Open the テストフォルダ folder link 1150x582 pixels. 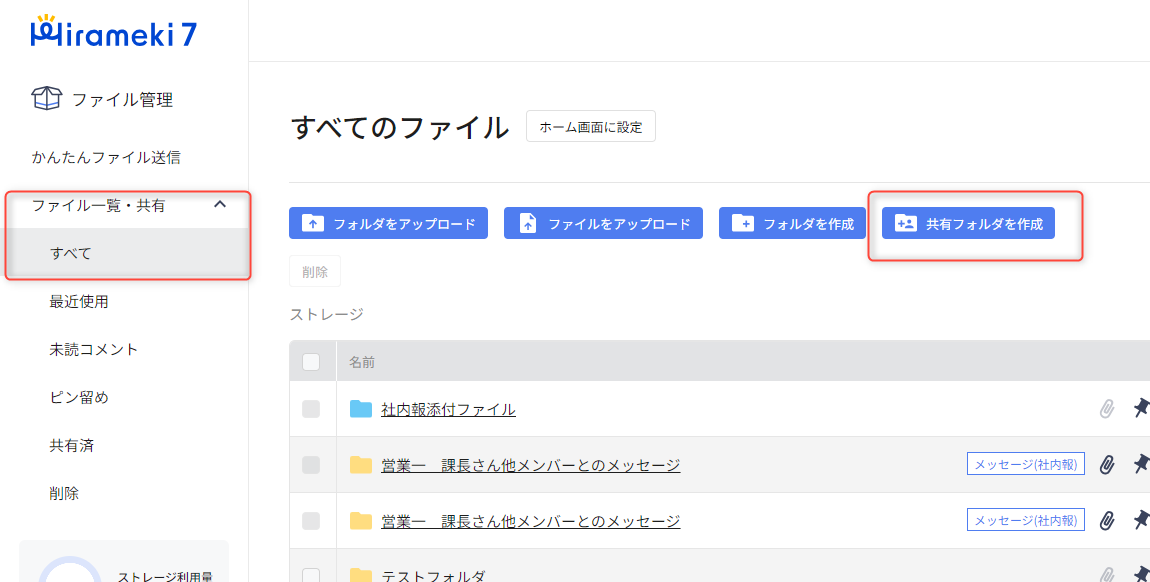pyautogui.click(x=433, y=575)
